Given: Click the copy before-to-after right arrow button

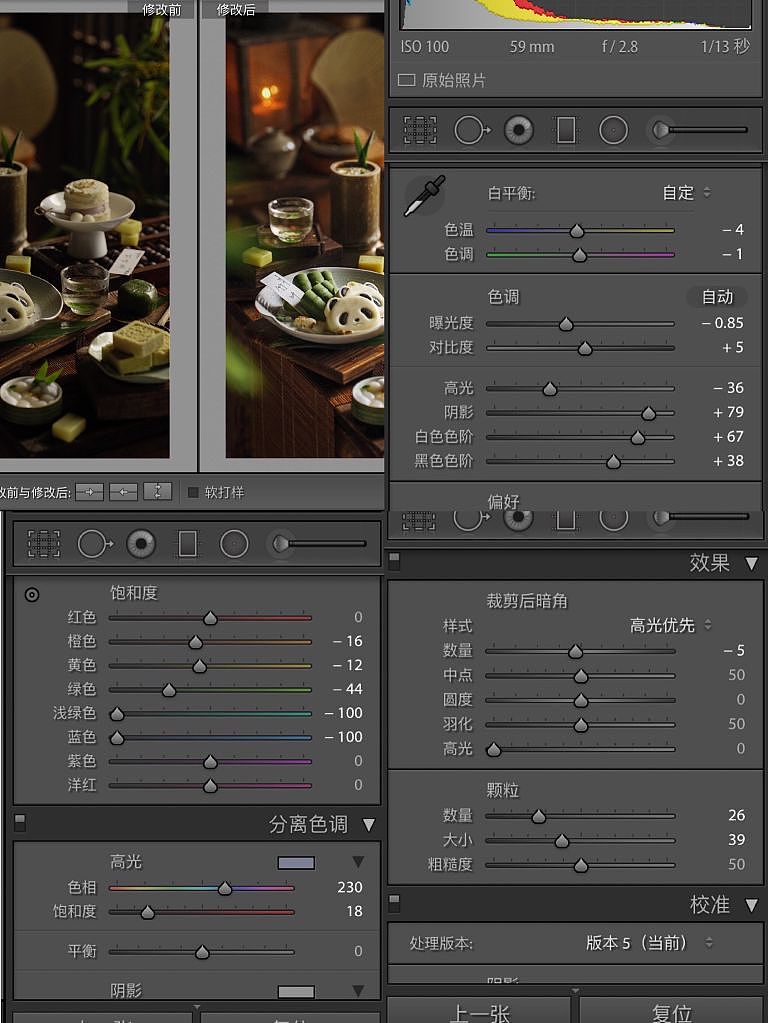Looking at the screenshot, I should point(89,491).
